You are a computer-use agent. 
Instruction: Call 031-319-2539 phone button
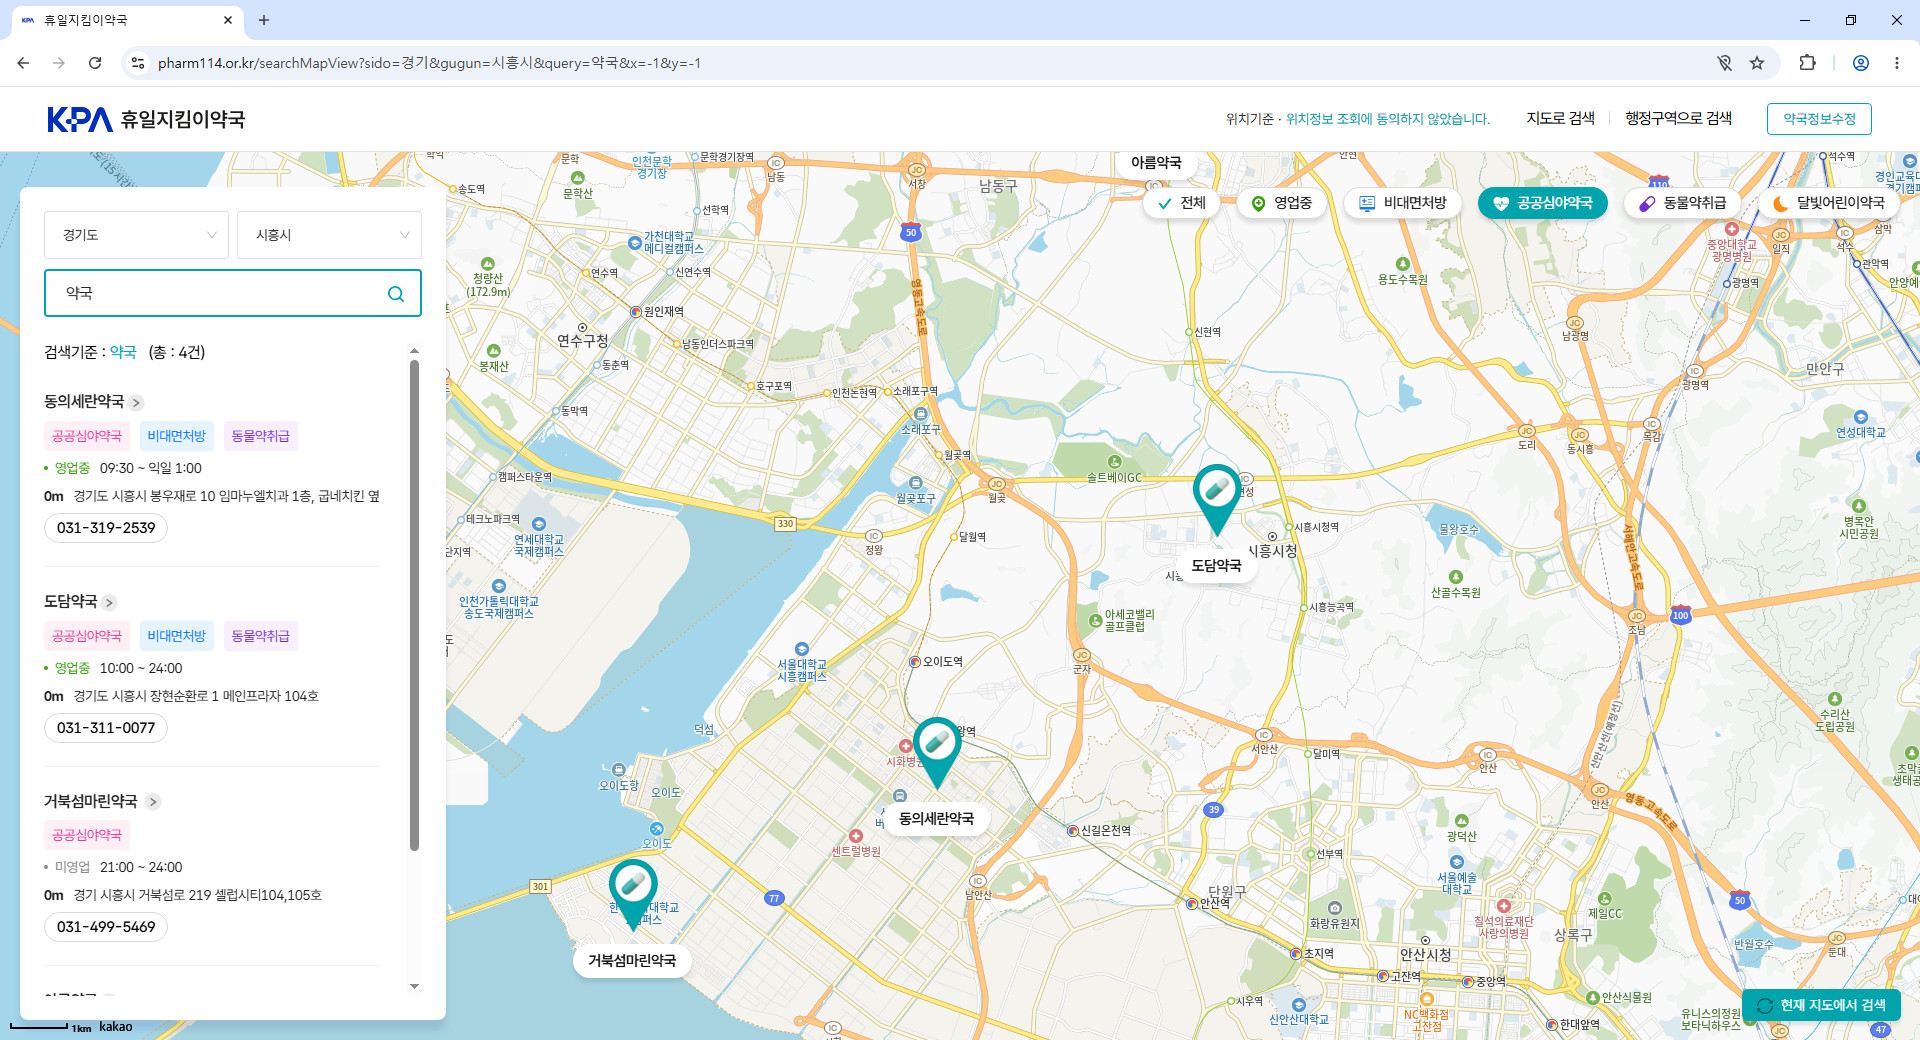(106, 528)
